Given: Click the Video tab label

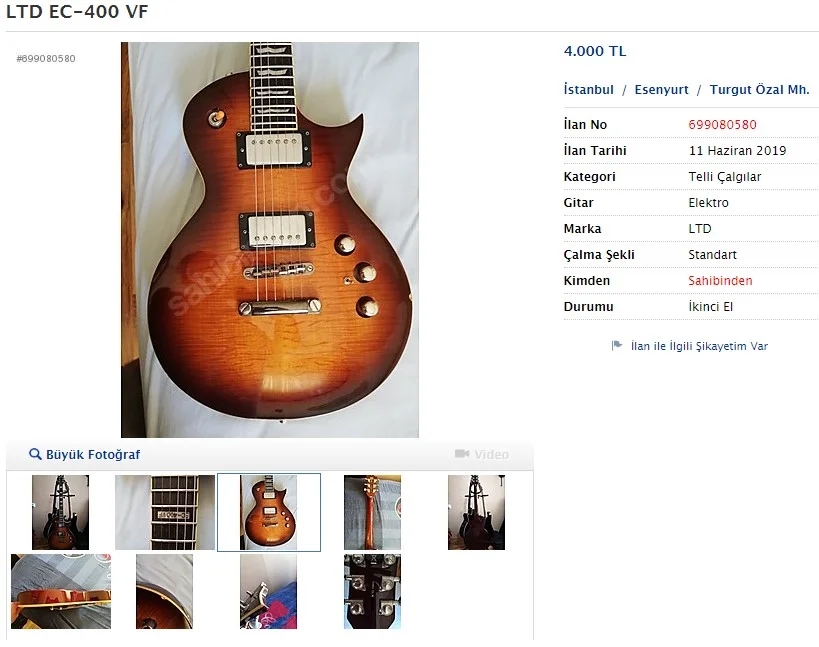Looking at the screenshot, I should (492, 454).
